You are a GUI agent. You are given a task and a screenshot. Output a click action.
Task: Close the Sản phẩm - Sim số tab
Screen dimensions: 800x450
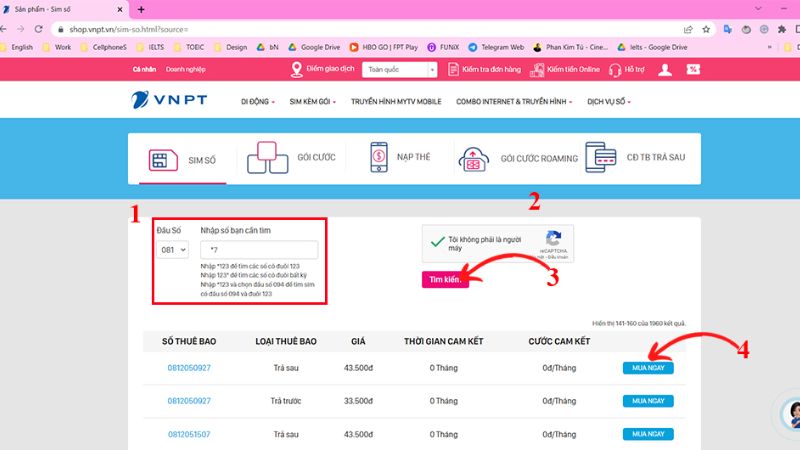pos(120,9)
